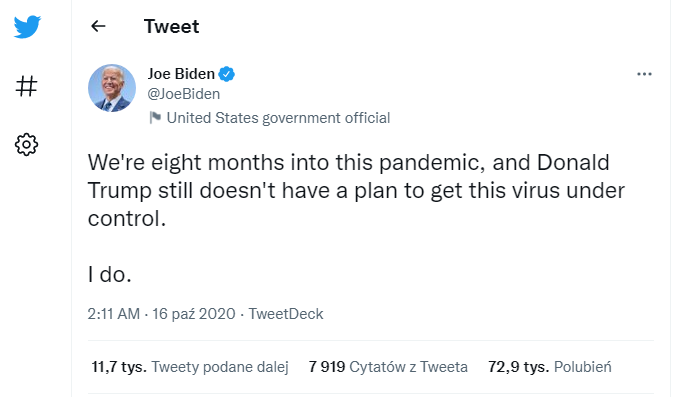
Task: Click the "Donald" word in tweet text
Action: [x=573, y=162]
